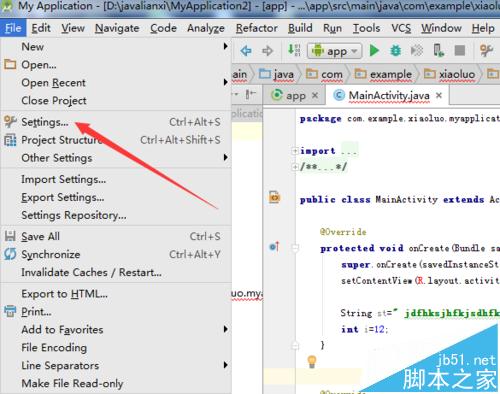Open the VCS menu

[401, 28]
